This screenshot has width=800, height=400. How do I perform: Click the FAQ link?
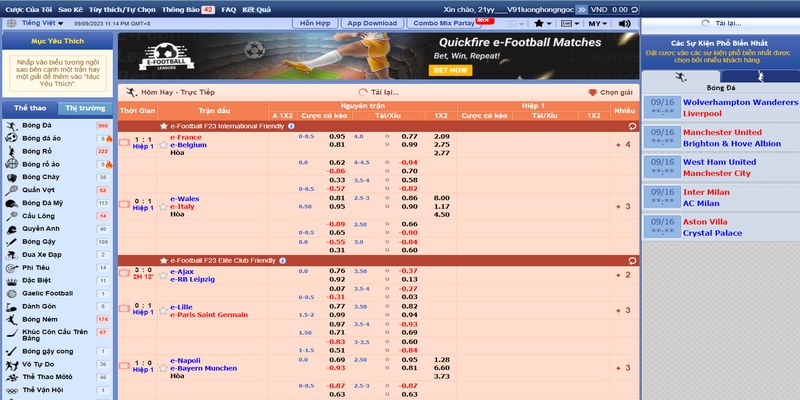click(x=229, y=10)
